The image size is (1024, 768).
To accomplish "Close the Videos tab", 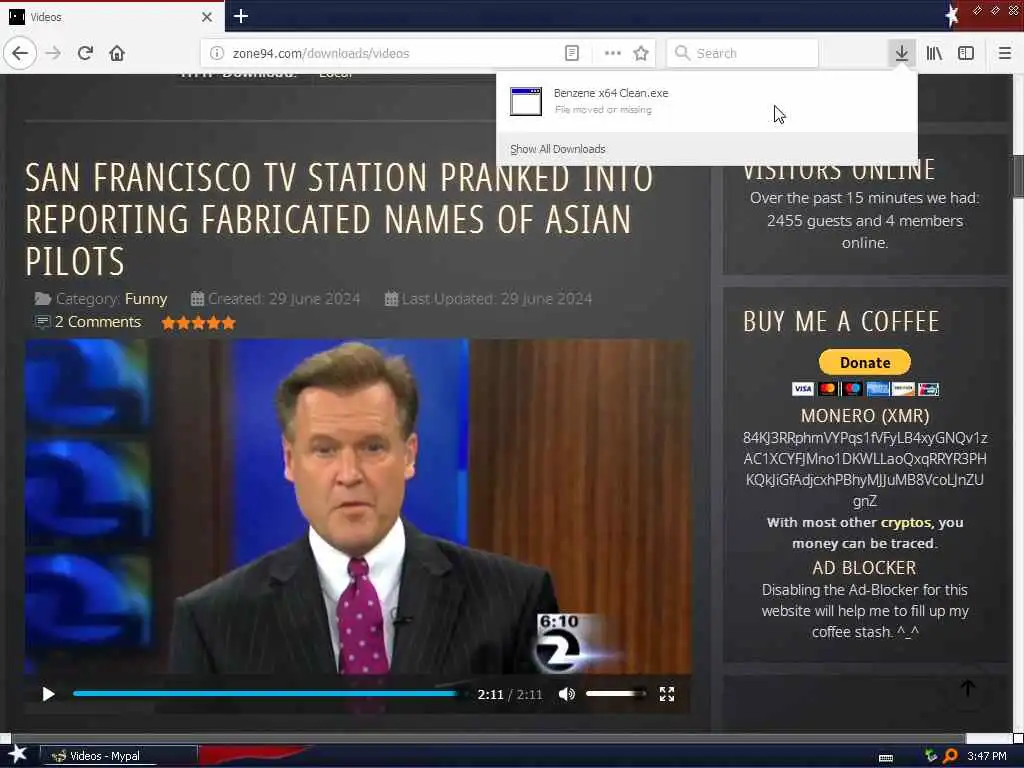I will 207,16.
